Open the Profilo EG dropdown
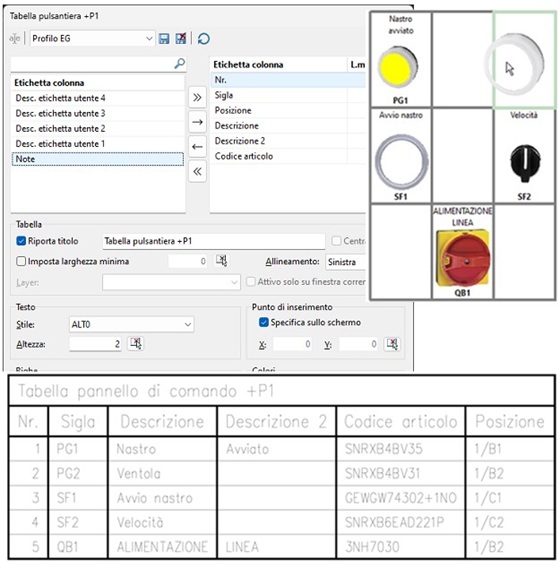This screenshot has width=560, height=568. pyautogui.click(x=92, y=38)
